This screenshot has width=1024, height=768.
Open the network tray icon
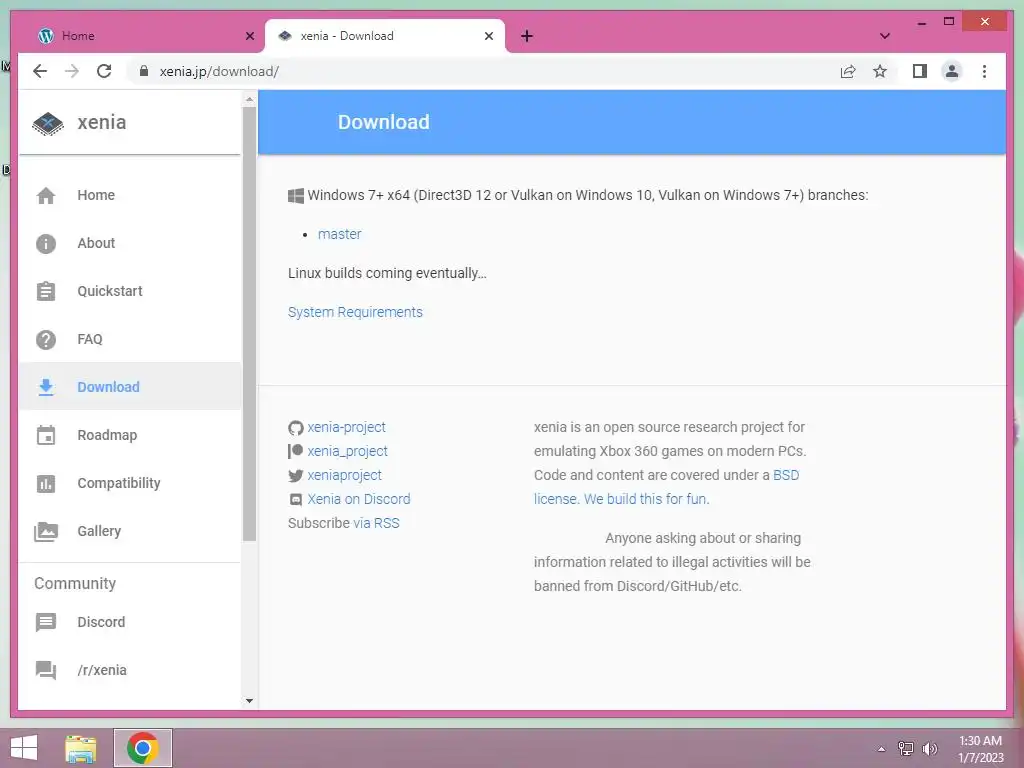coord(906,749)
